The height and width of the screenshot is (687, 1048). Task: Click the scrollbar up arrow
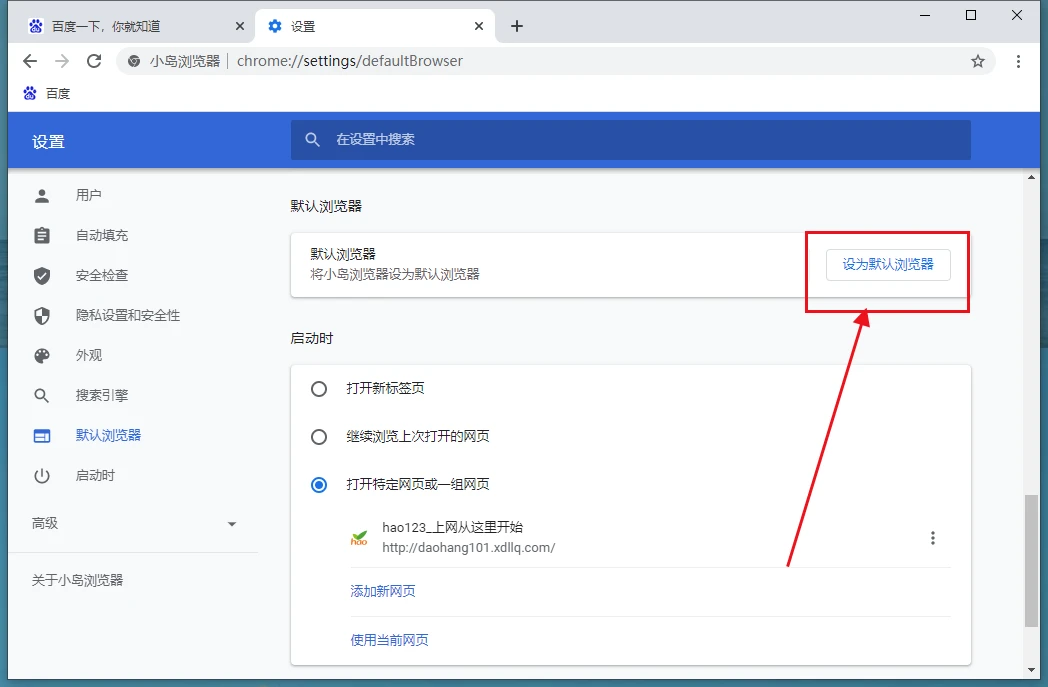[x=1032, y=177]
